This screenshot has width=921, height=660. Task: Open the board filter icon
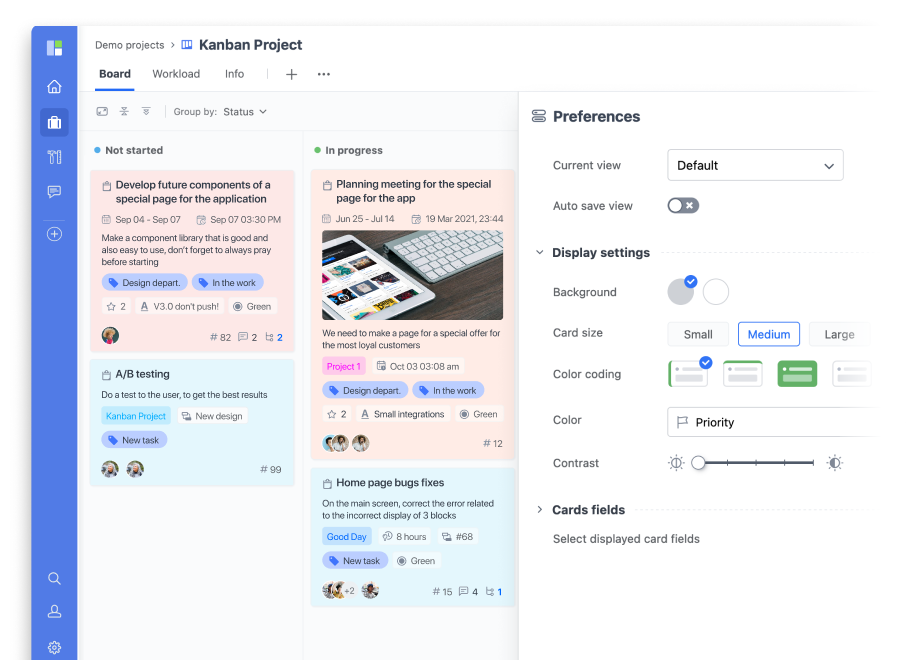(x=146, y=111)
